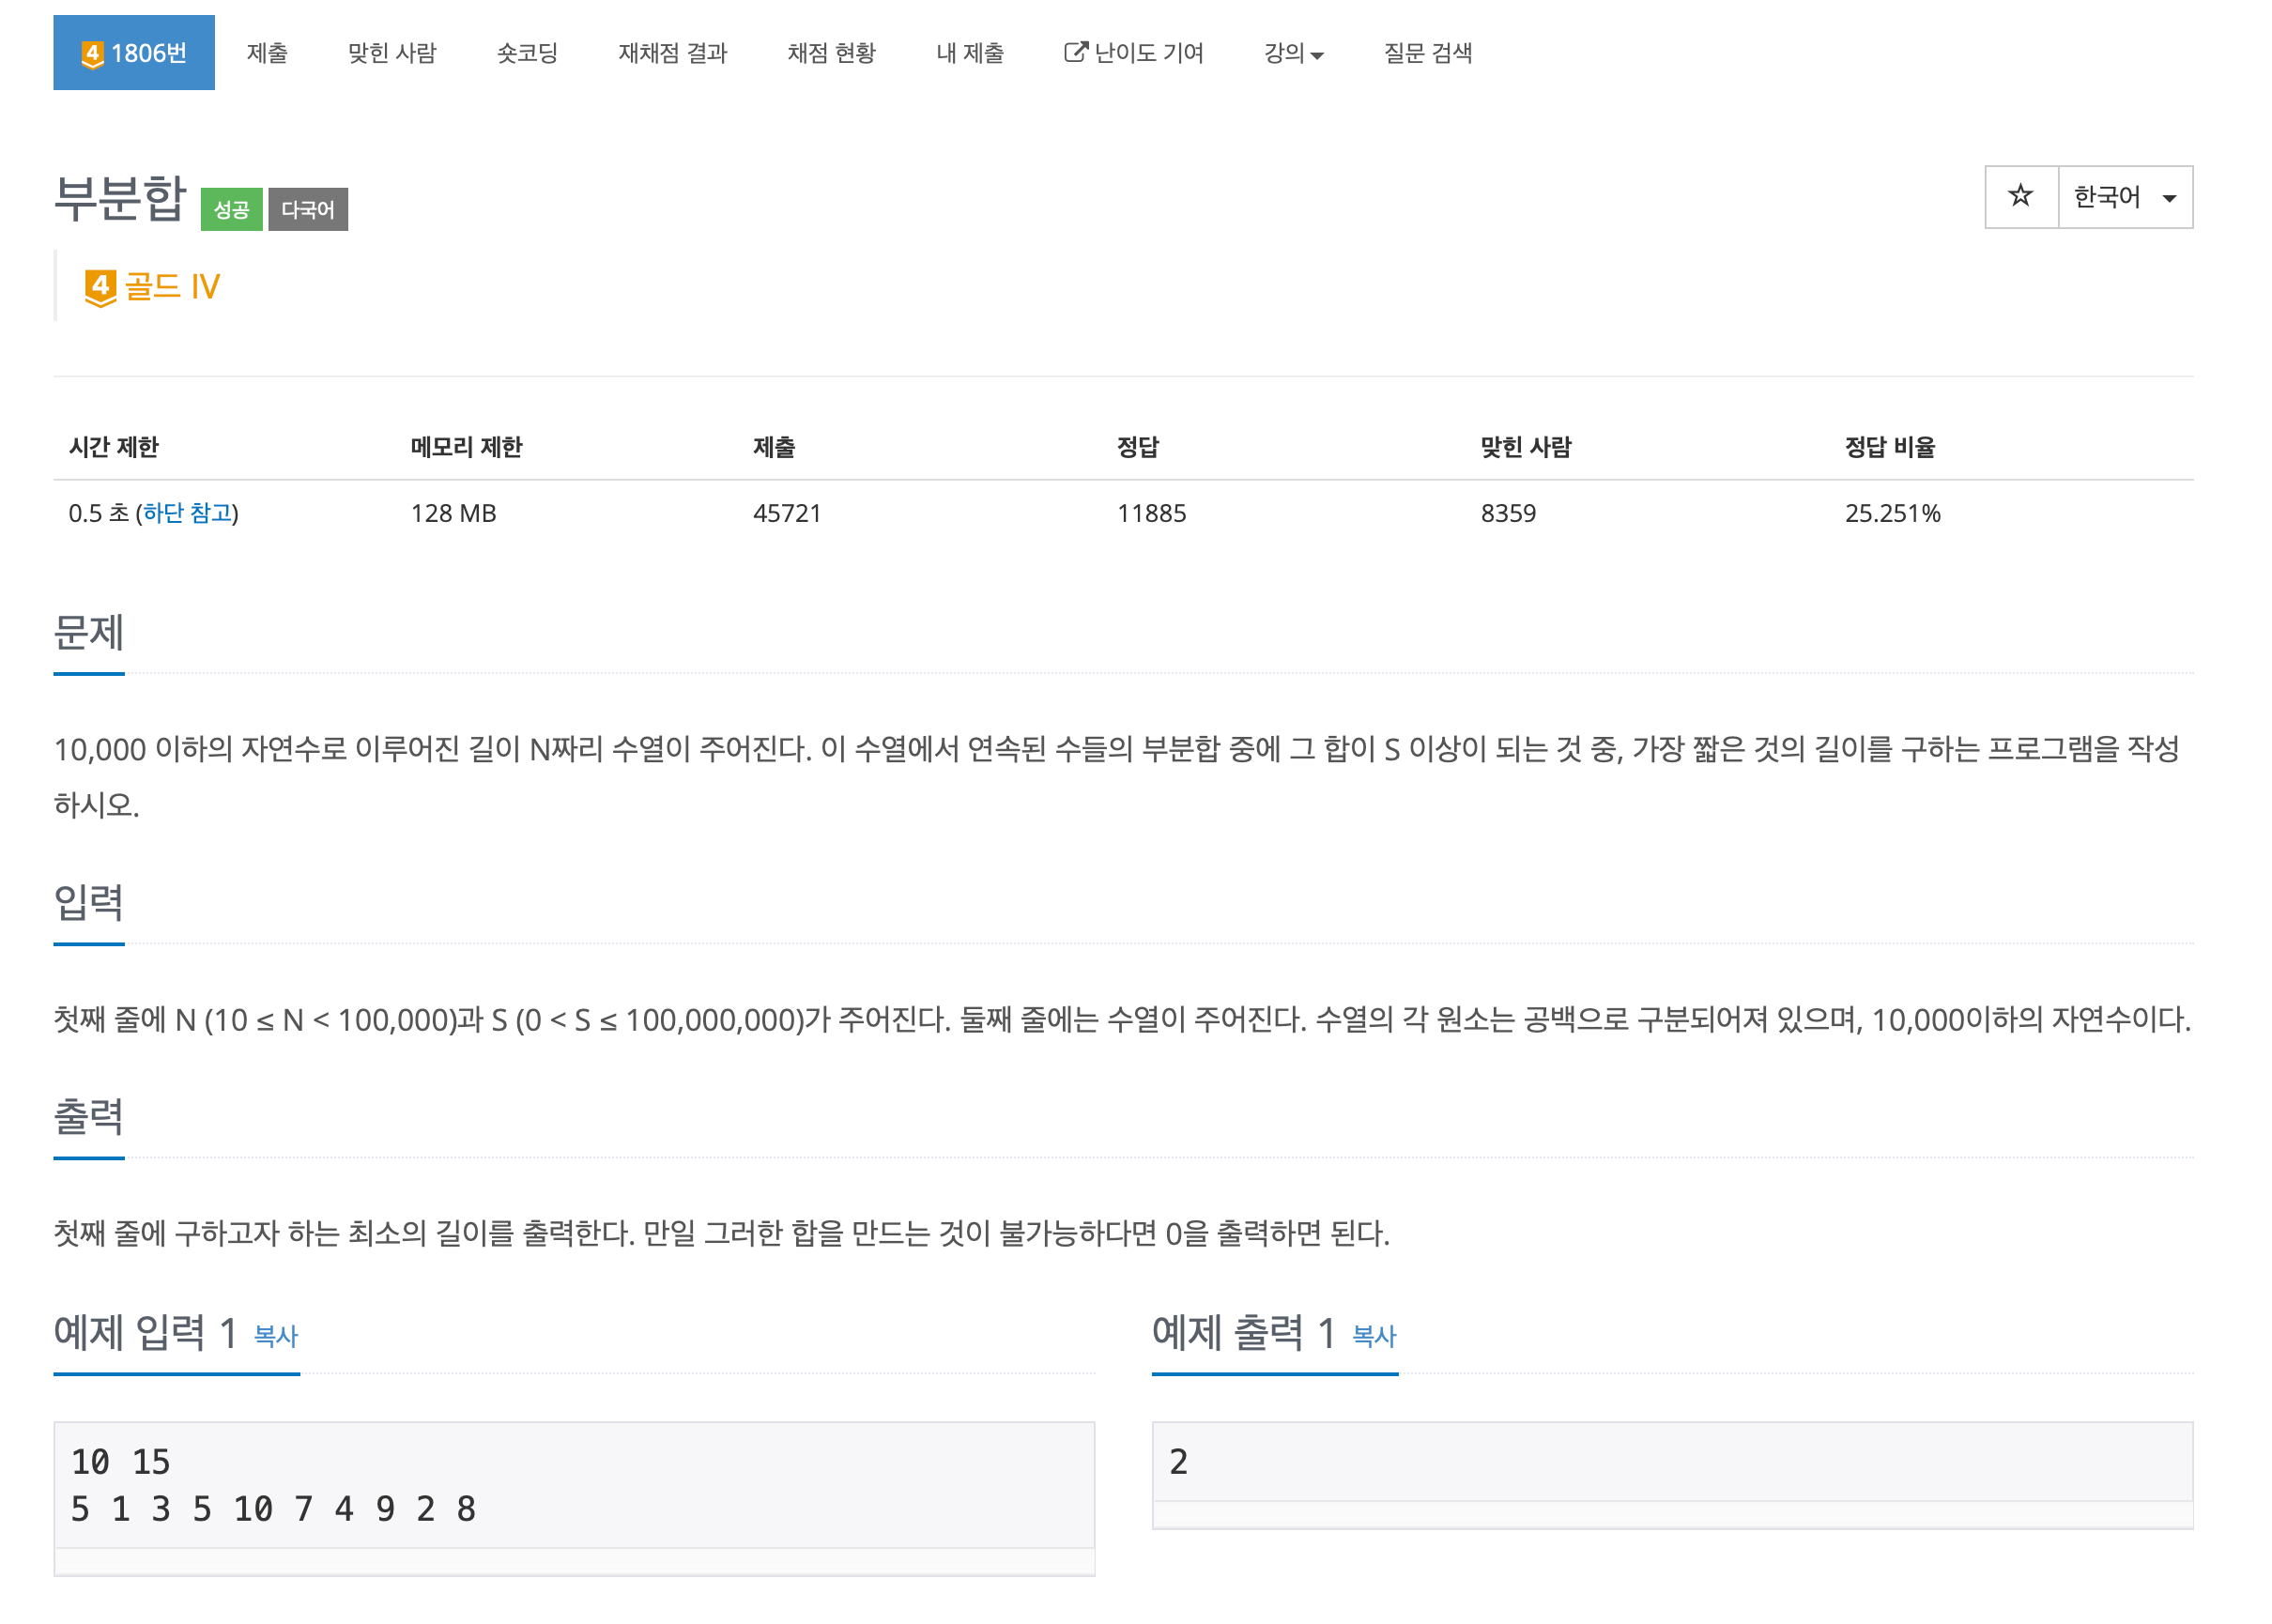Click the 1806번 problem tab badge
The height and width of the screenshot is (1624, 2272).
(x=134, y=52)
